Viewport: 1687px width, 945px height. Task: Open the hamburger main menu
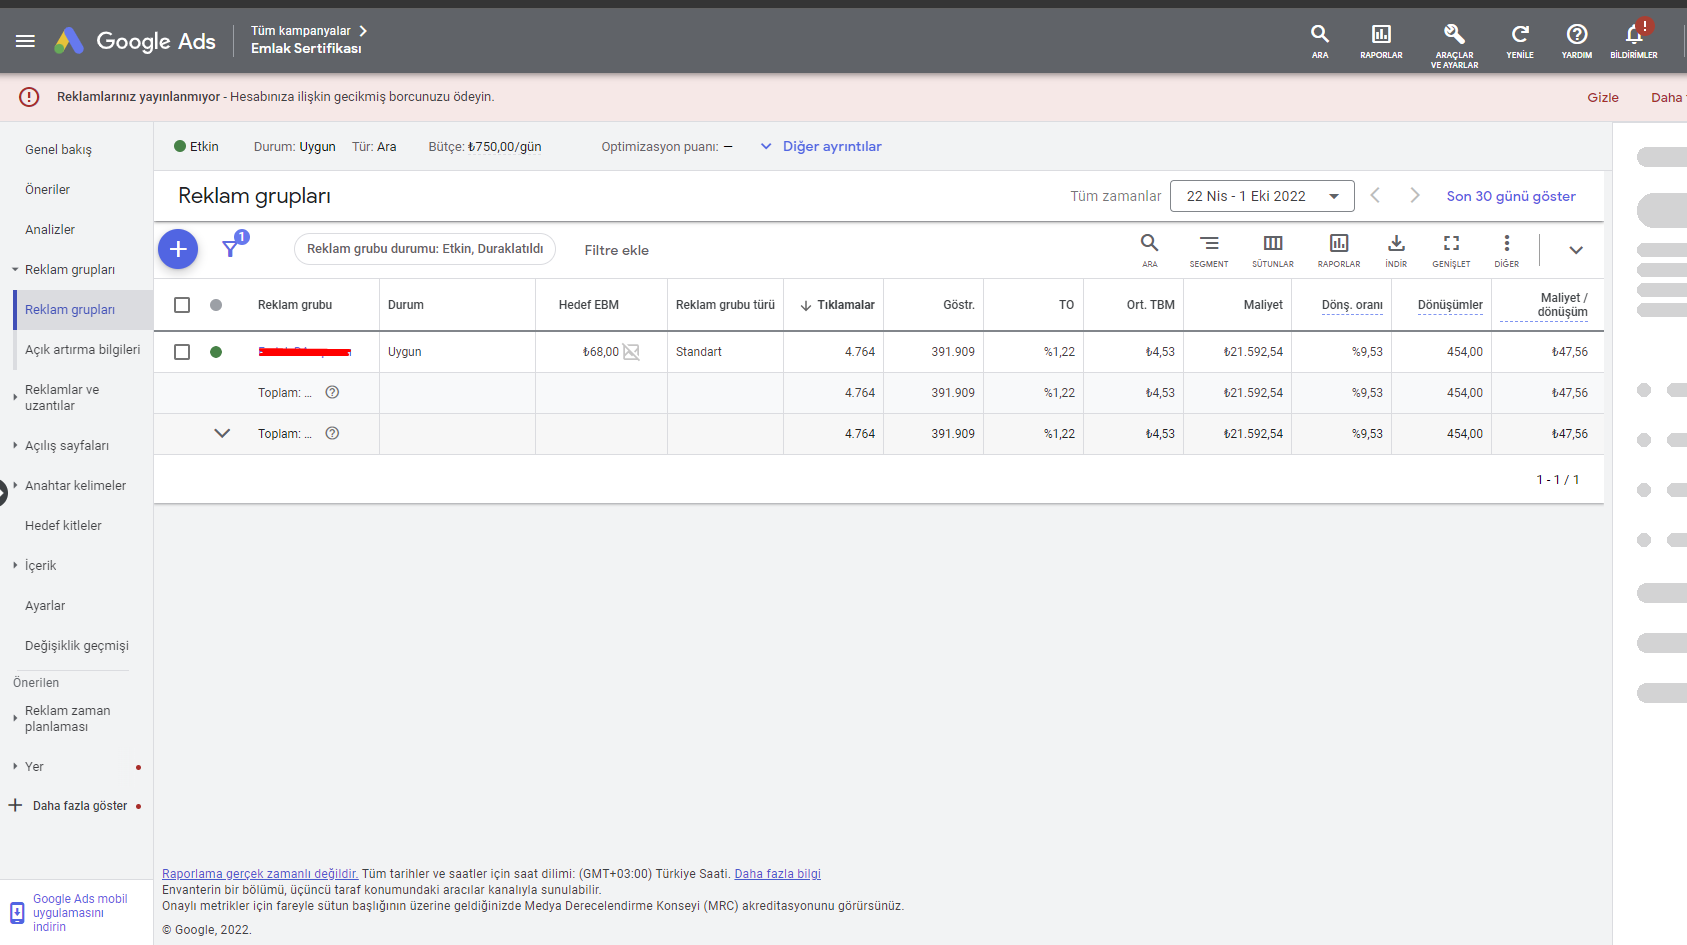(25, 41)
